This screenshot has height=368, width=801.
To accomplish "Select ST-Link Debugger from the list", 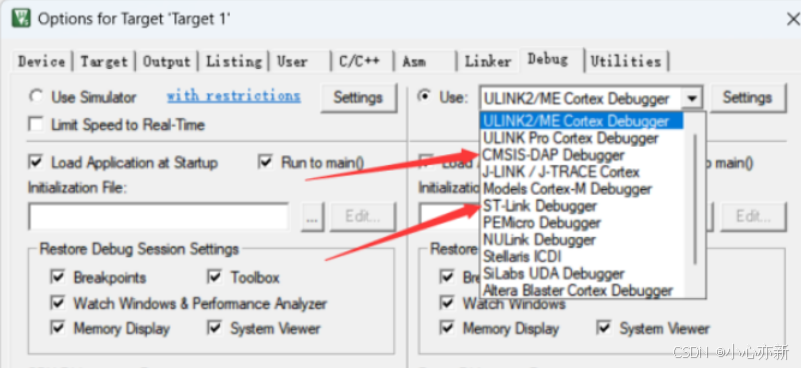I will click(582, 206).
